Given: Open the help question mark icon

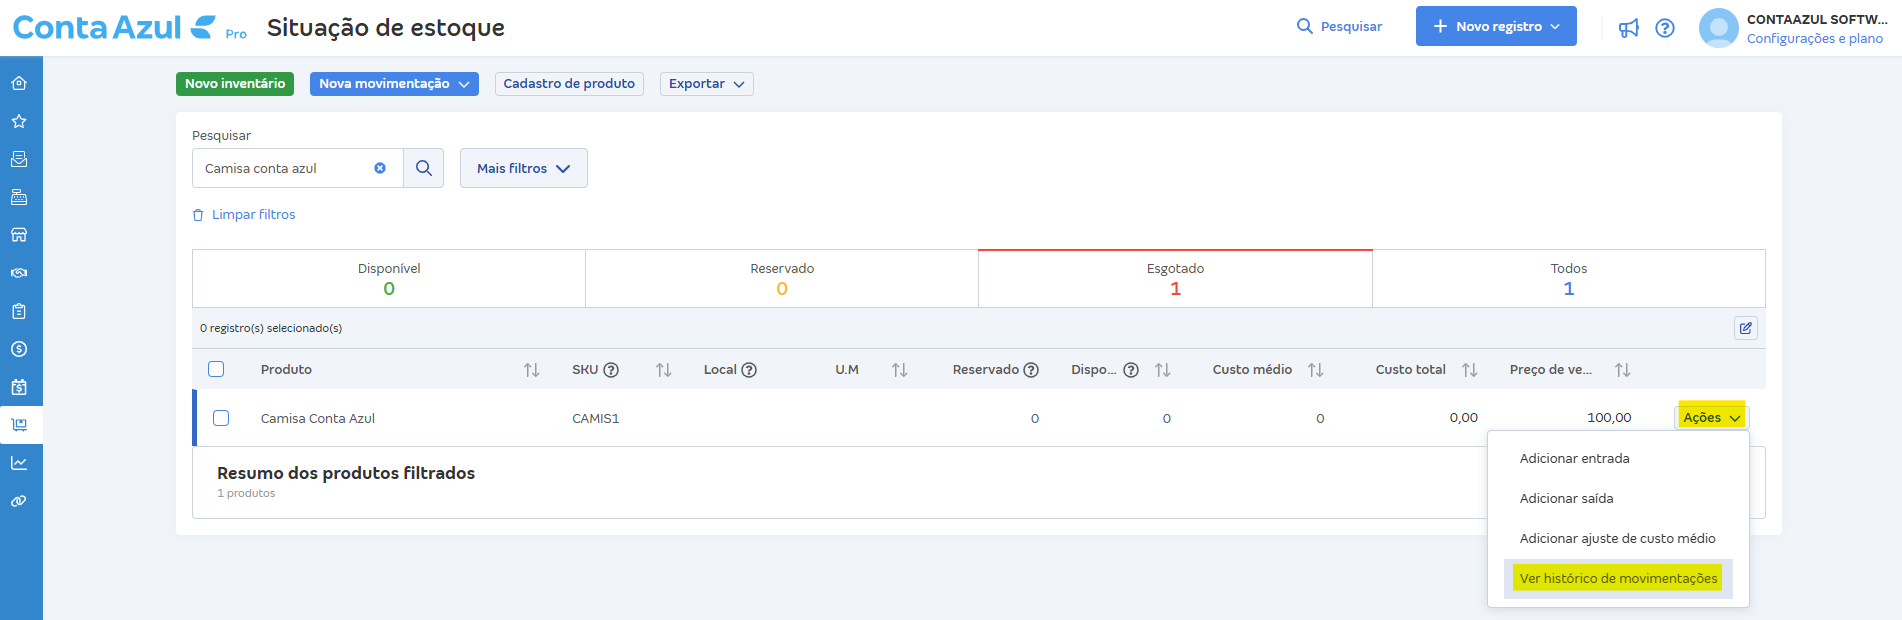Looking at the screenshot, I should click(x=1665, y=28).
